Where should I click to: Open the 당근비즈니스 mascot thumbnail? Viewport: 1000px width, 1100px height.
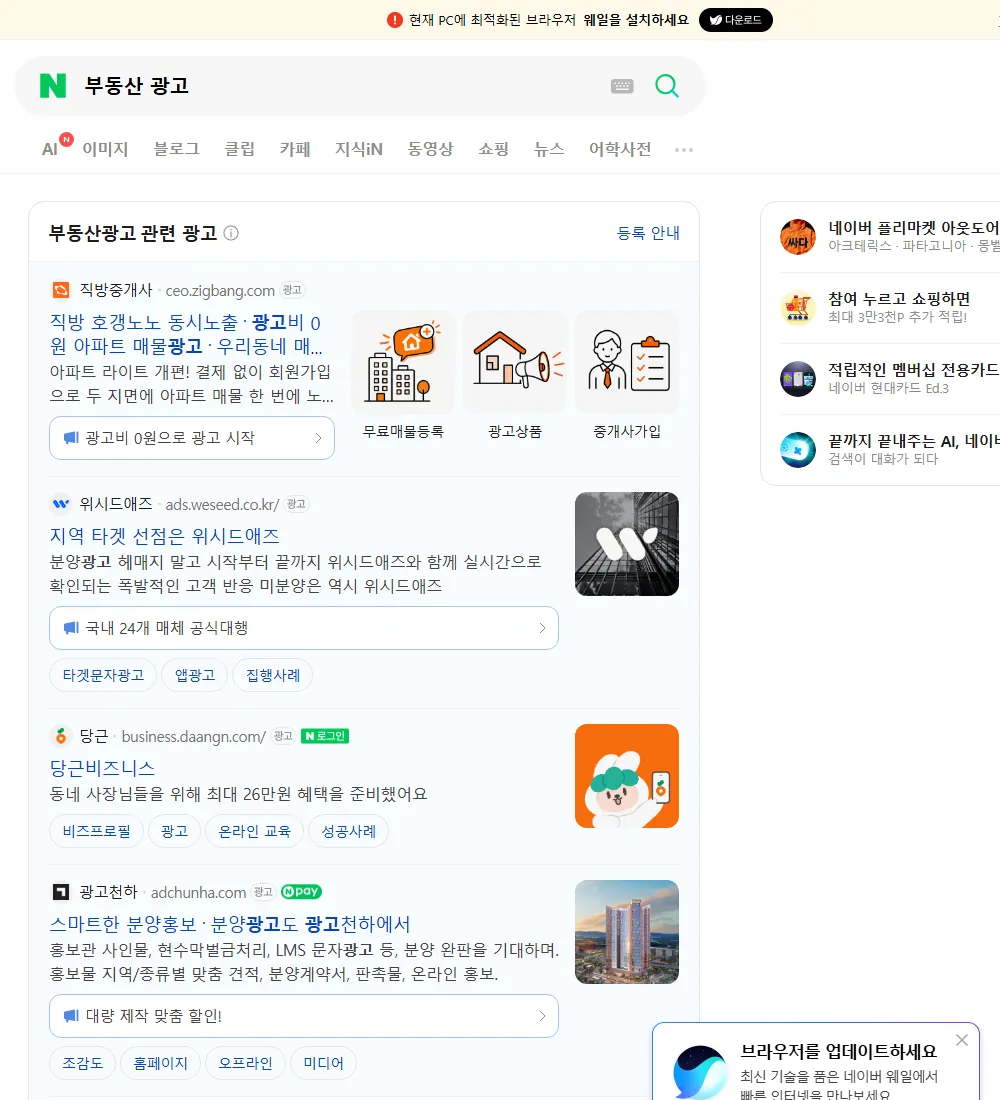point(627,776)
